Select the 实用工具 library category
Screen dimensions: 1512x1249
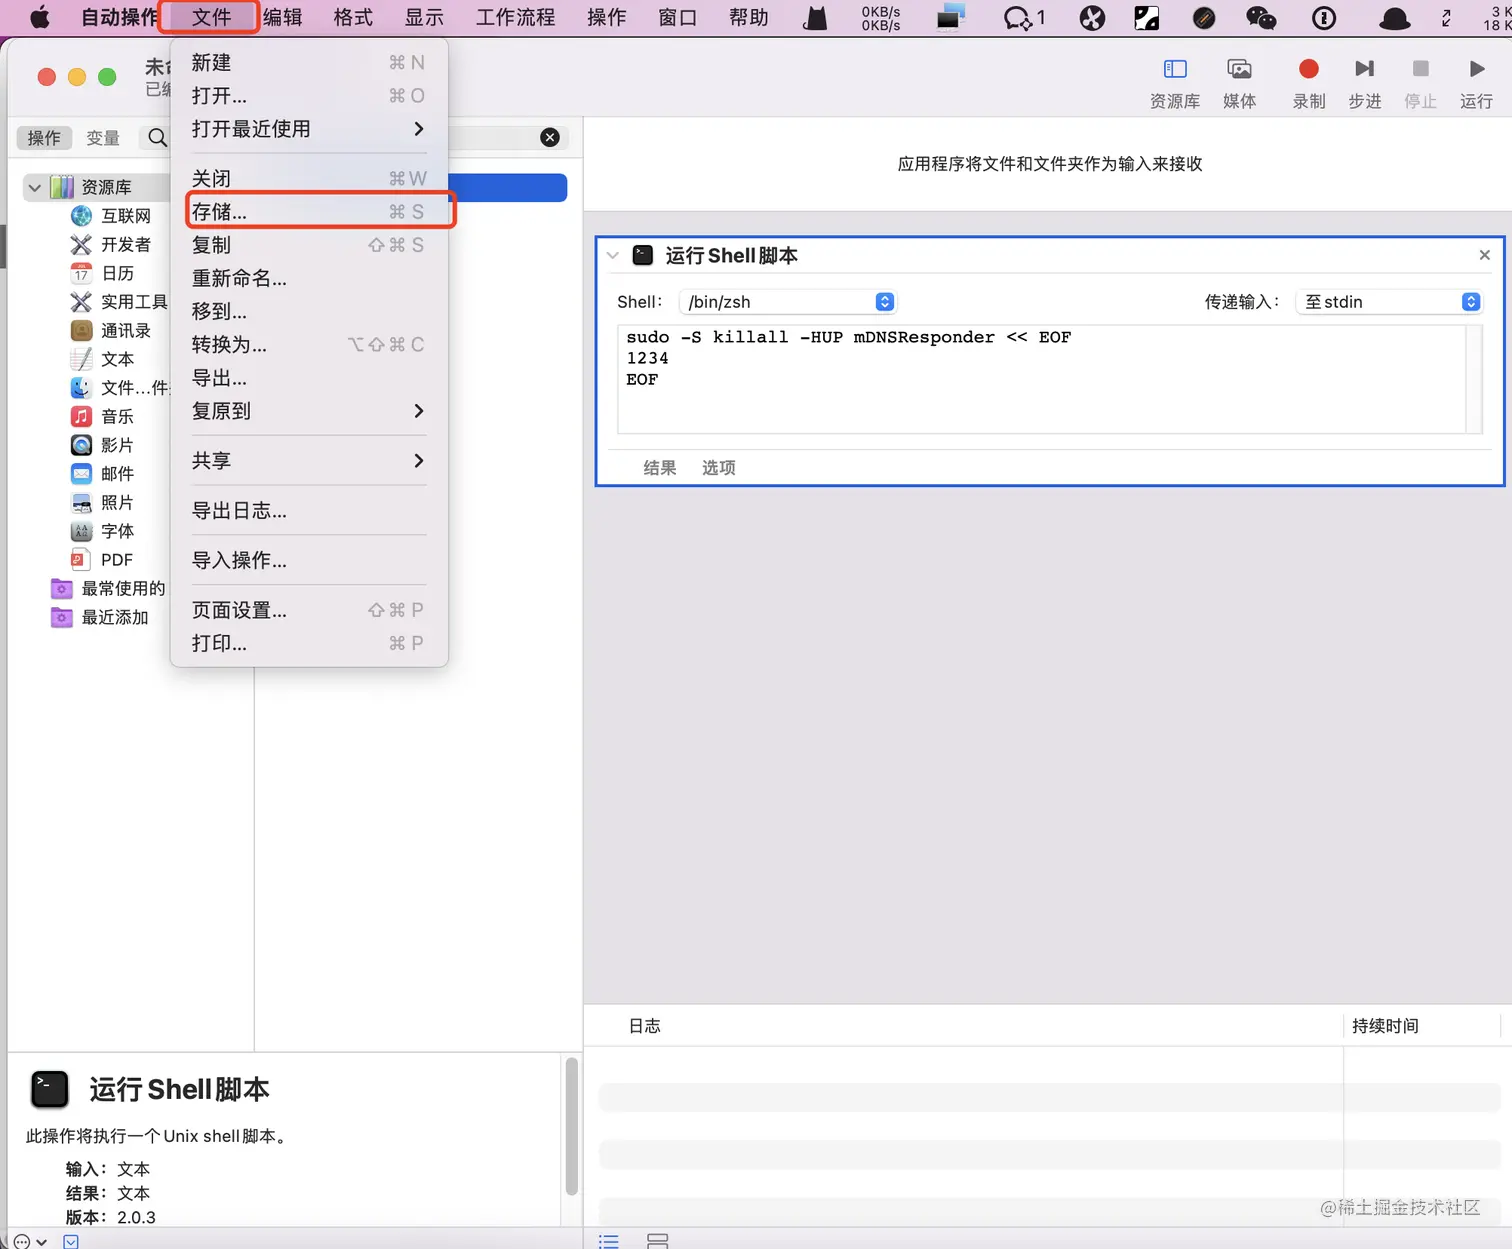[118, 302]
